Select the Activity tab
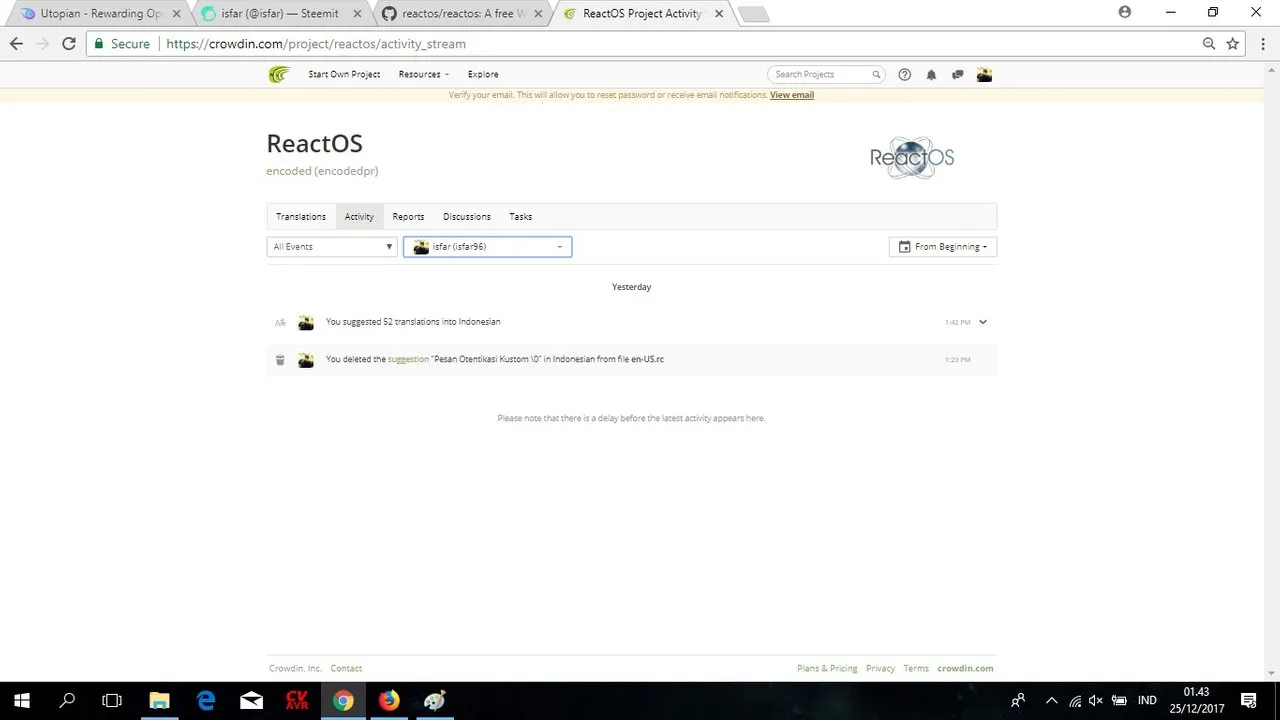Viewport: 1280px width, 720px height. coord(359,217)
